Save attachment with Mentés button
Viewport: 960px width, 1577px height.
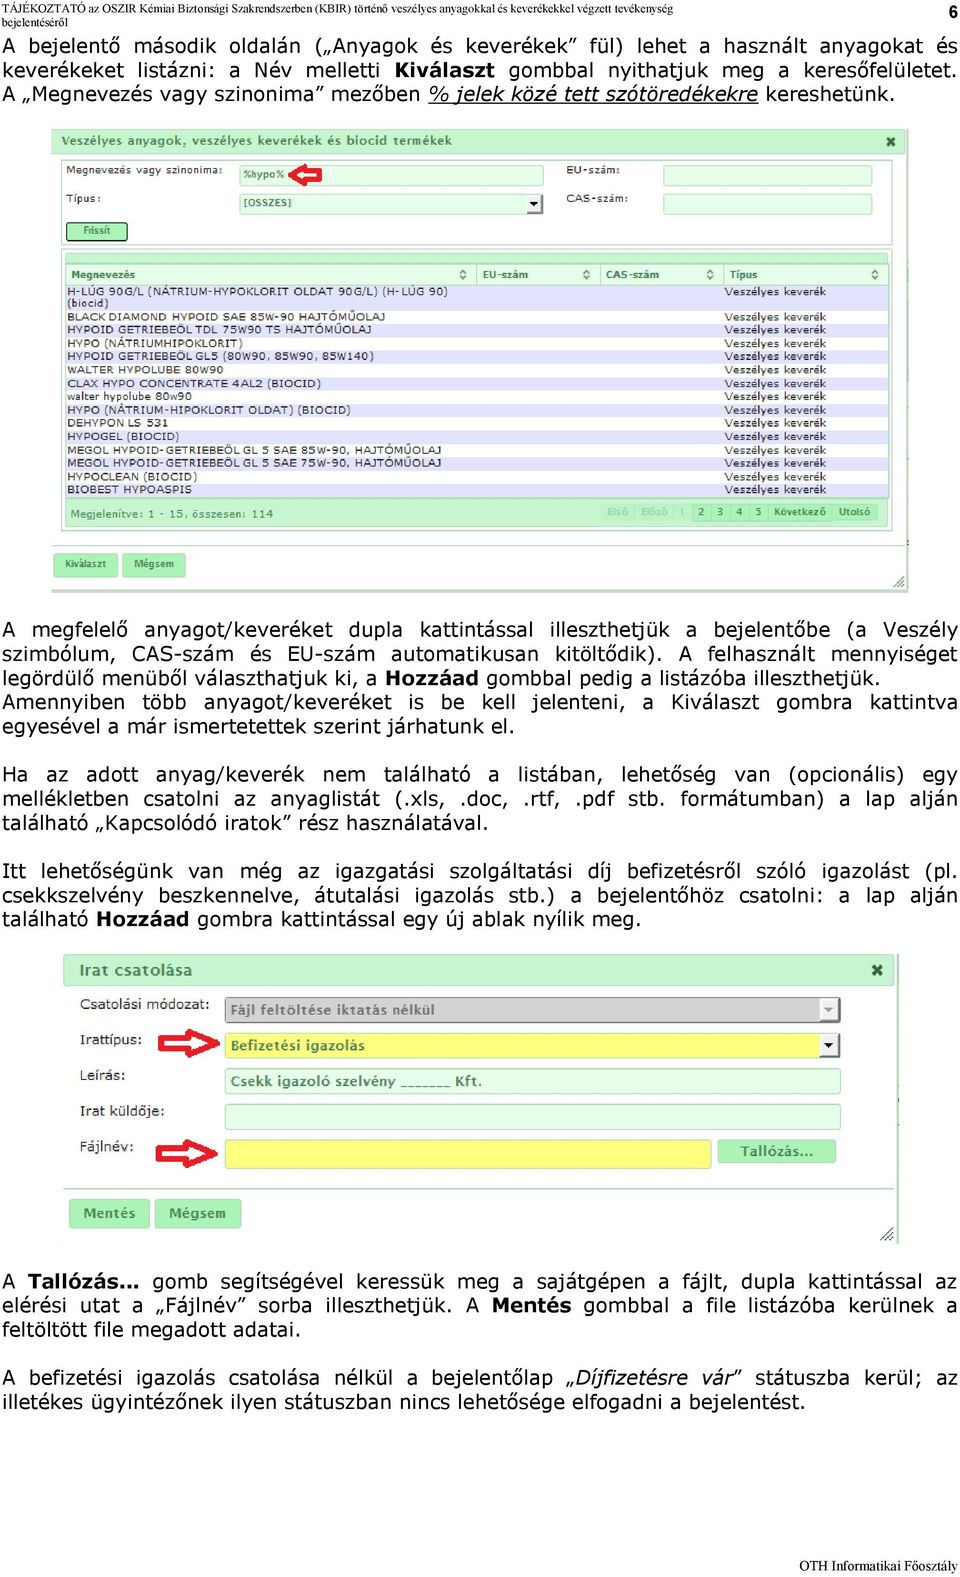point(109,1213)
